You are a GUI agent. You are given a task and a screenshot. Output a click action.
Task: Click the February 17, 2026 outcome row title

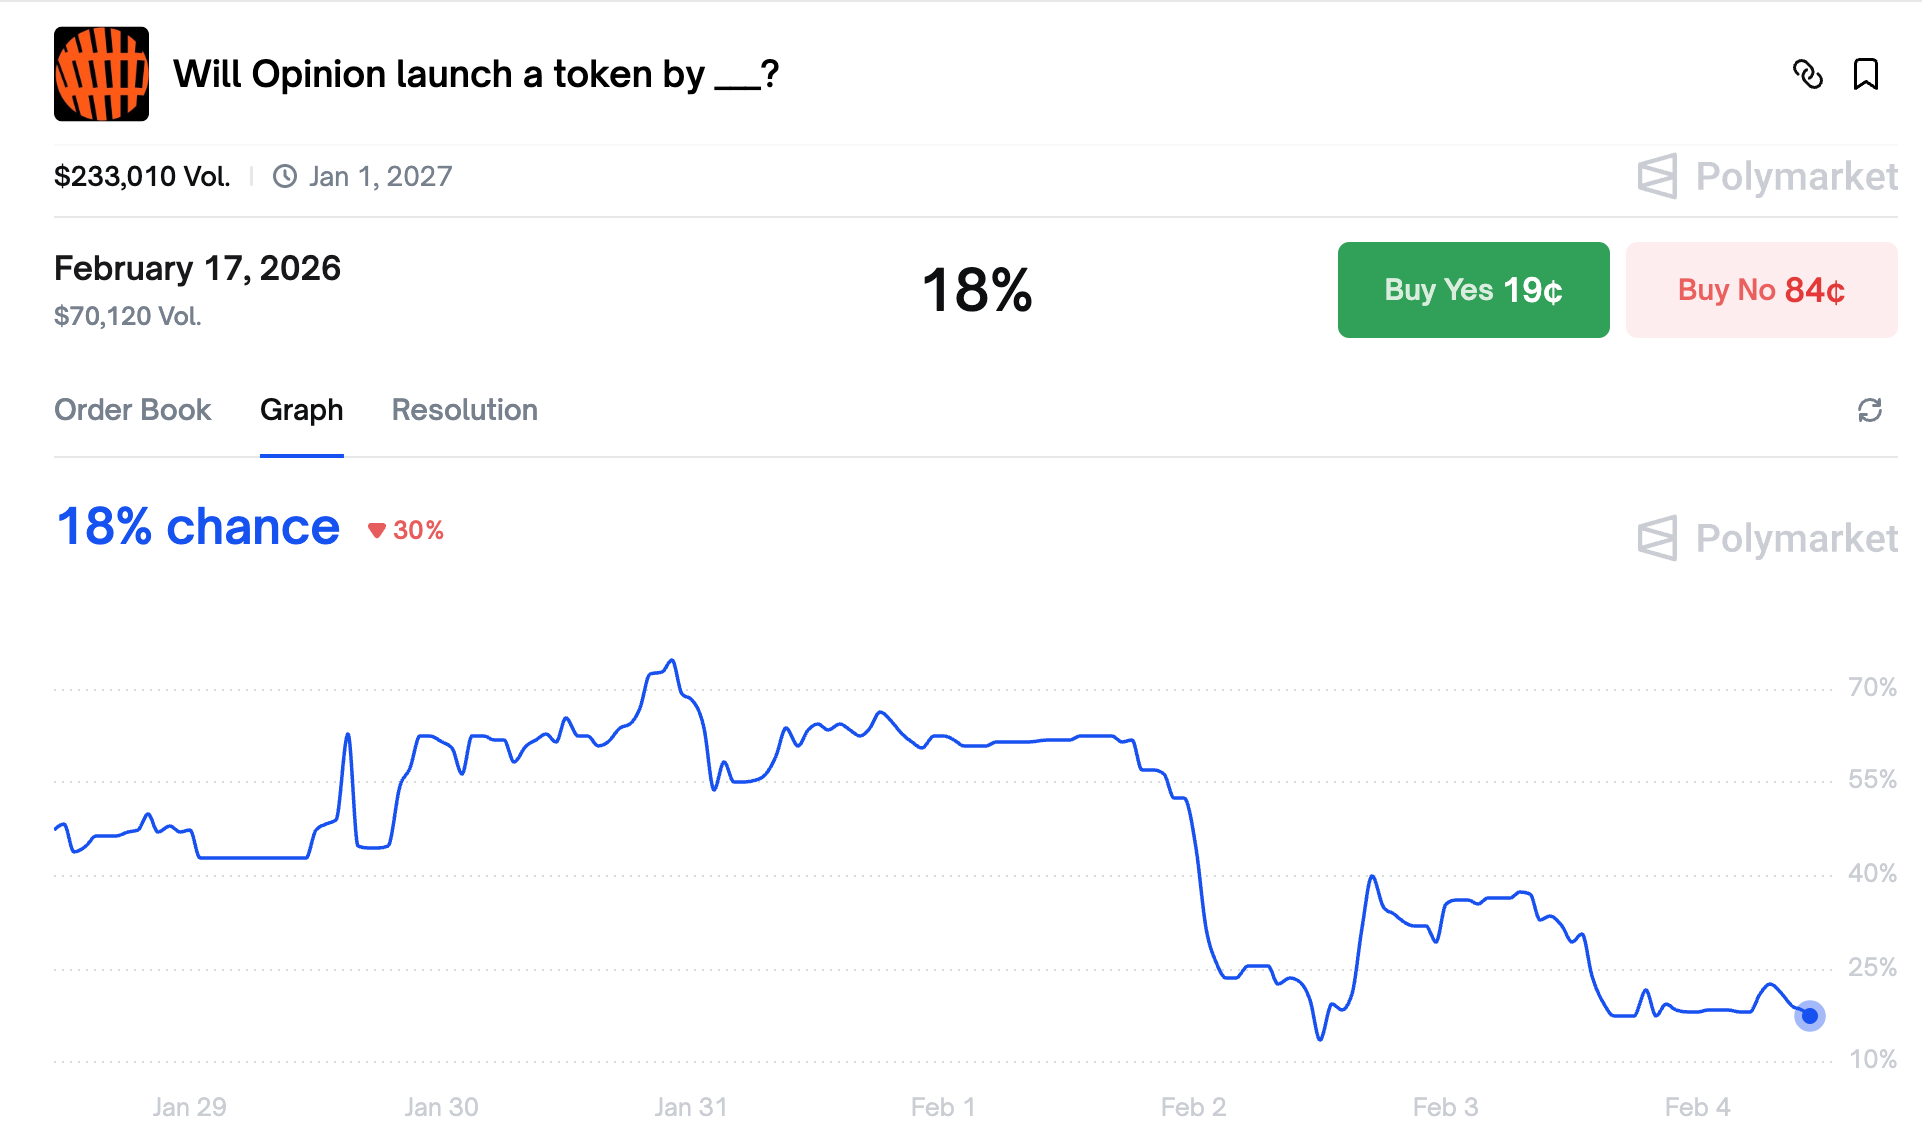tap(197, 268)
